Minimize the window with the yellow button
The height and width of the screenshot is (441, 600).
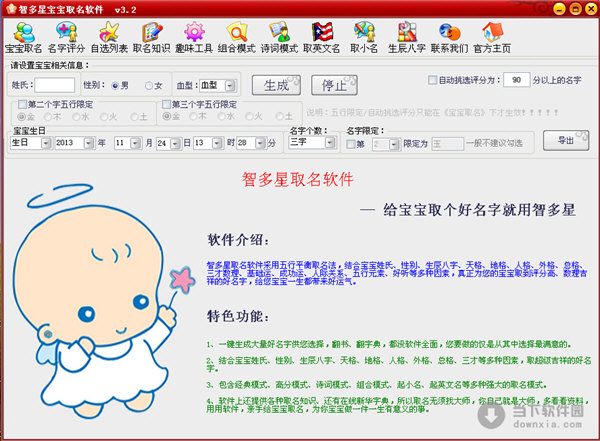click(x=559, y=8)
